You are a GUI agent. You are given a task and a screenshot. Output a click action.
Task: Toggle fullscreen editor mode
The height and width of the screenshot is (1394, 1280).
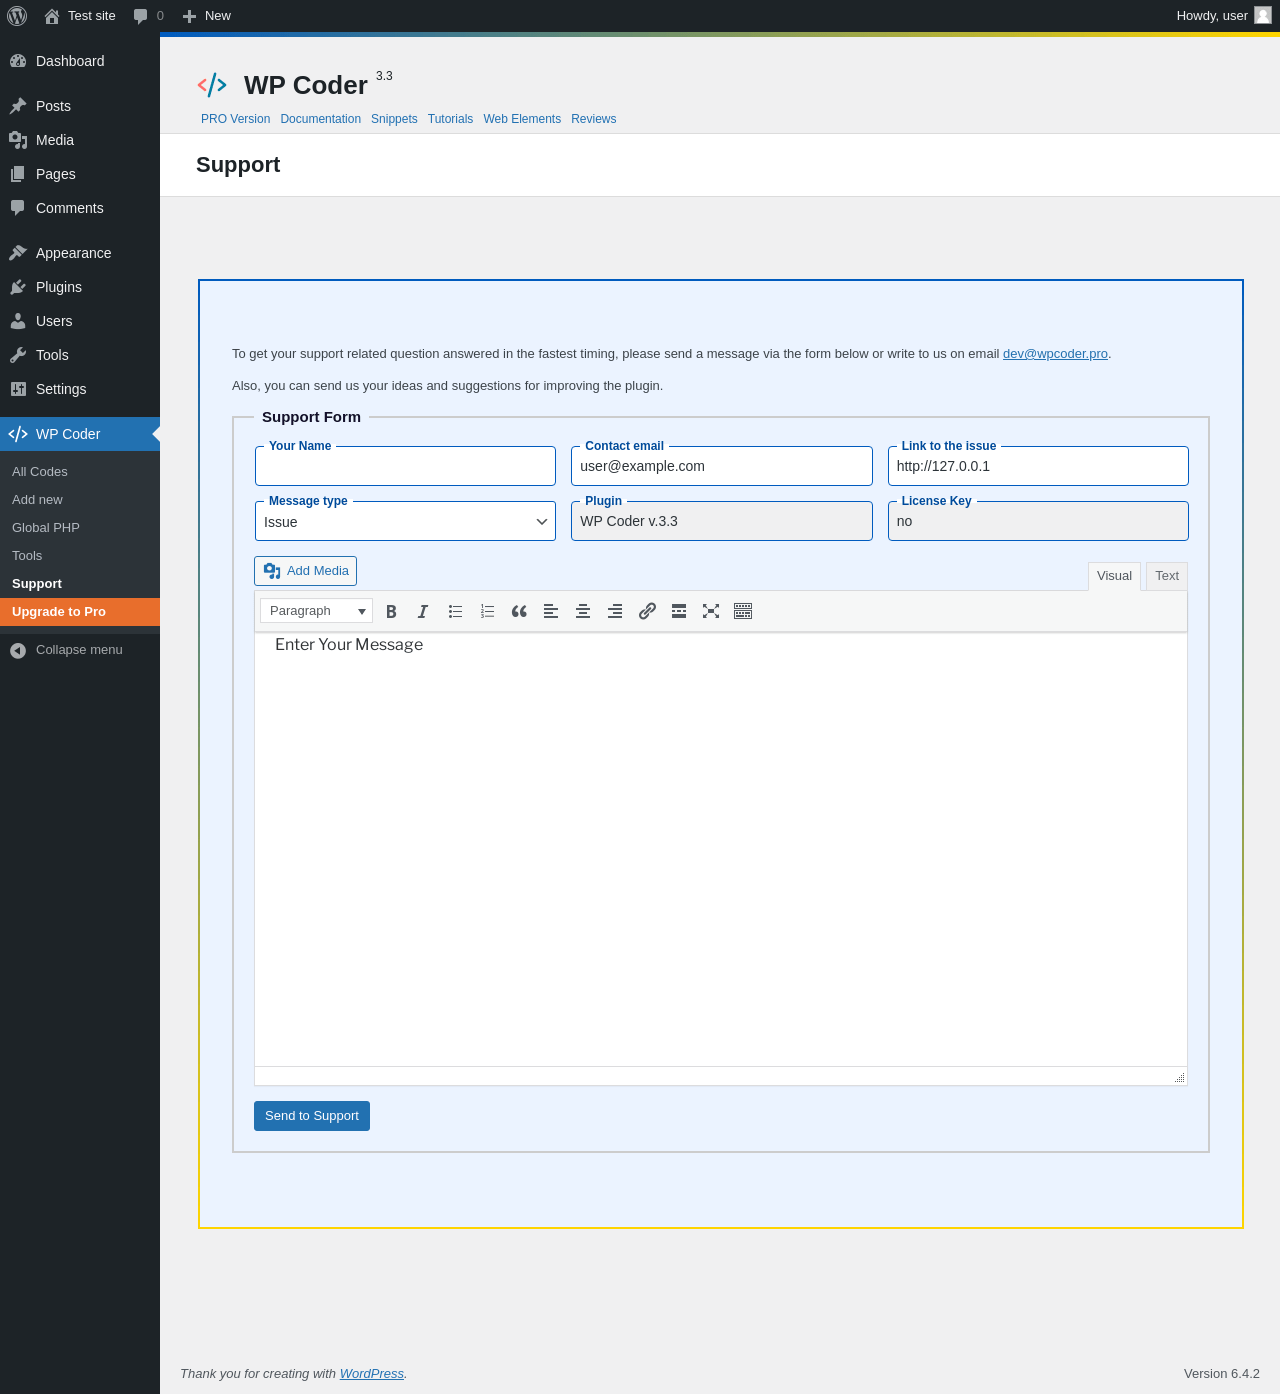click(711, 611)
